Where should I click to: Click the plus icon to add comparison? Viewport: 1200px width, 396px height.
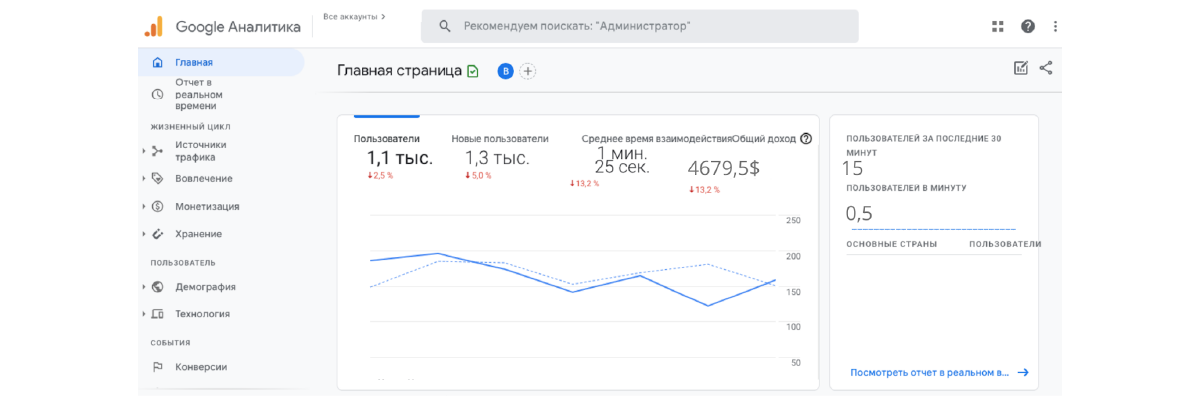click(x=528, y=71)
